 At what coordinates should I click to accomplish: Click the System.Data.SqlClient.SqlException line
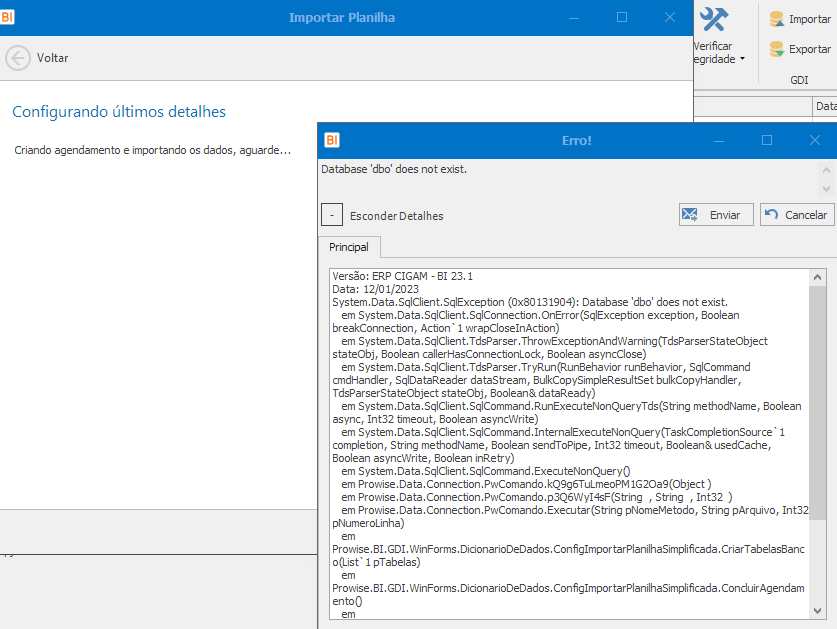pos(530,302)
